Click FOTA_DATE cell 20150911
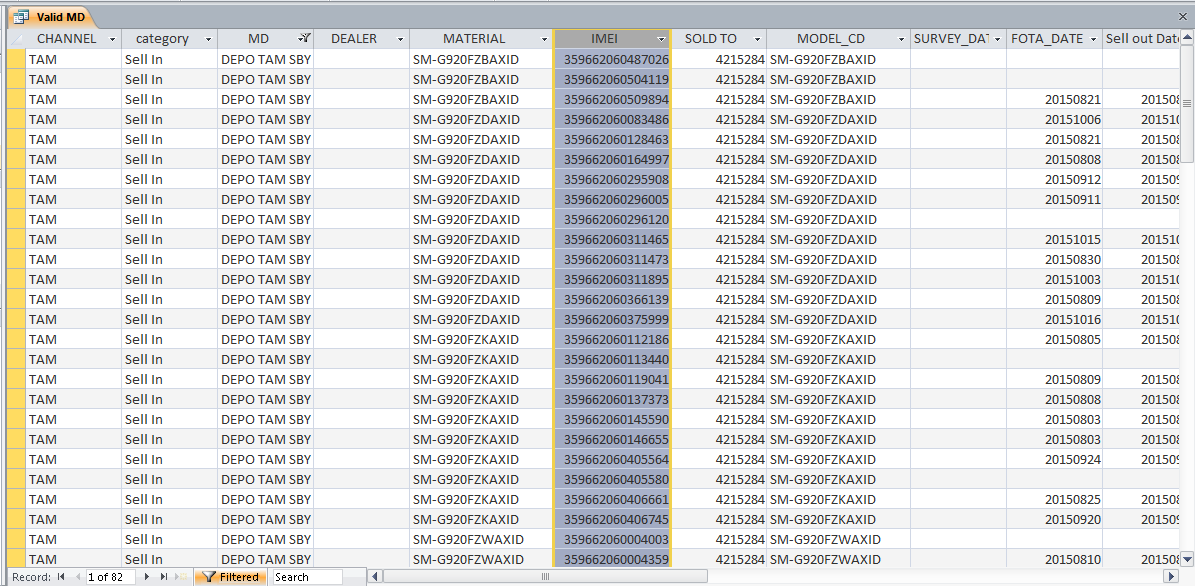 click(x=1055, y=199)
